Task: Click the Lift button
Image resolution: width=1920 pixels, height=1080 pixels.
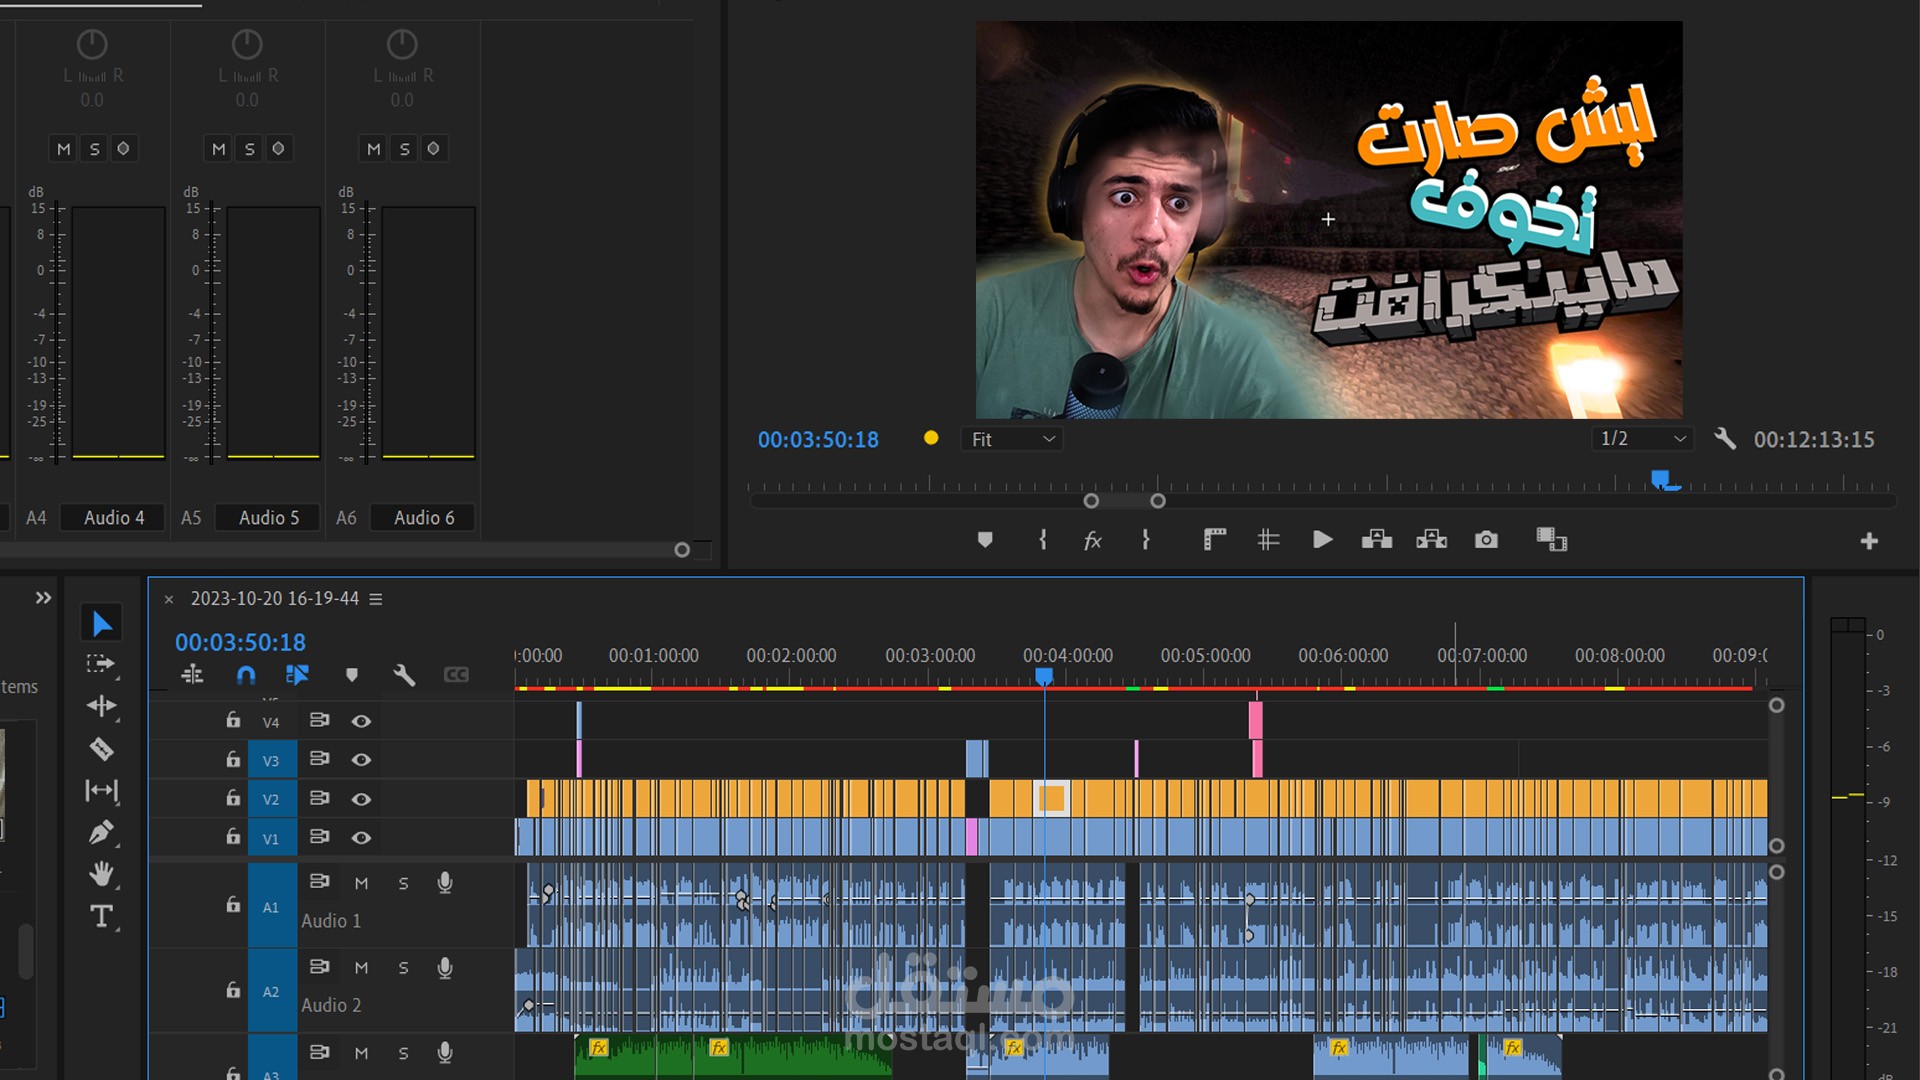Action: click(x=1377, y=540)
